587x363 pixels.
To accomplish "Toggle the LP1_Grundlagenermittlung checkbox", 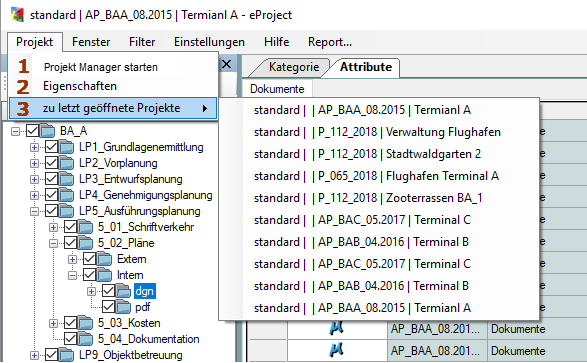I will coord(51,147).
